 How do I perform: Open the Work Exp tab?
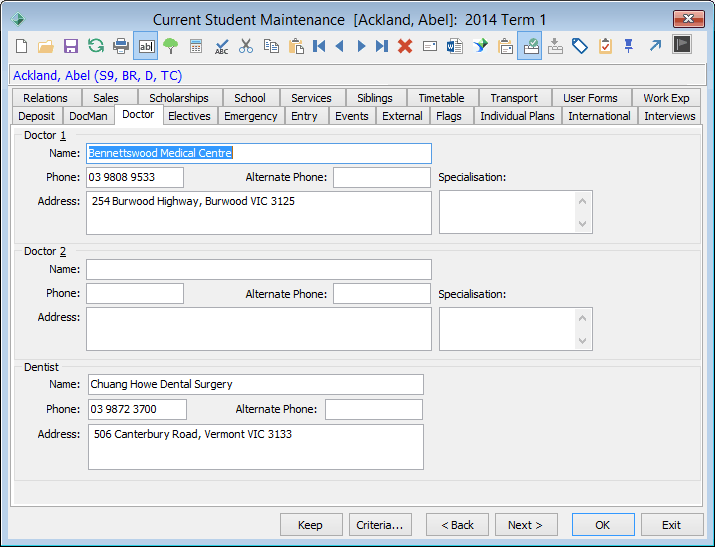[666, 98]
